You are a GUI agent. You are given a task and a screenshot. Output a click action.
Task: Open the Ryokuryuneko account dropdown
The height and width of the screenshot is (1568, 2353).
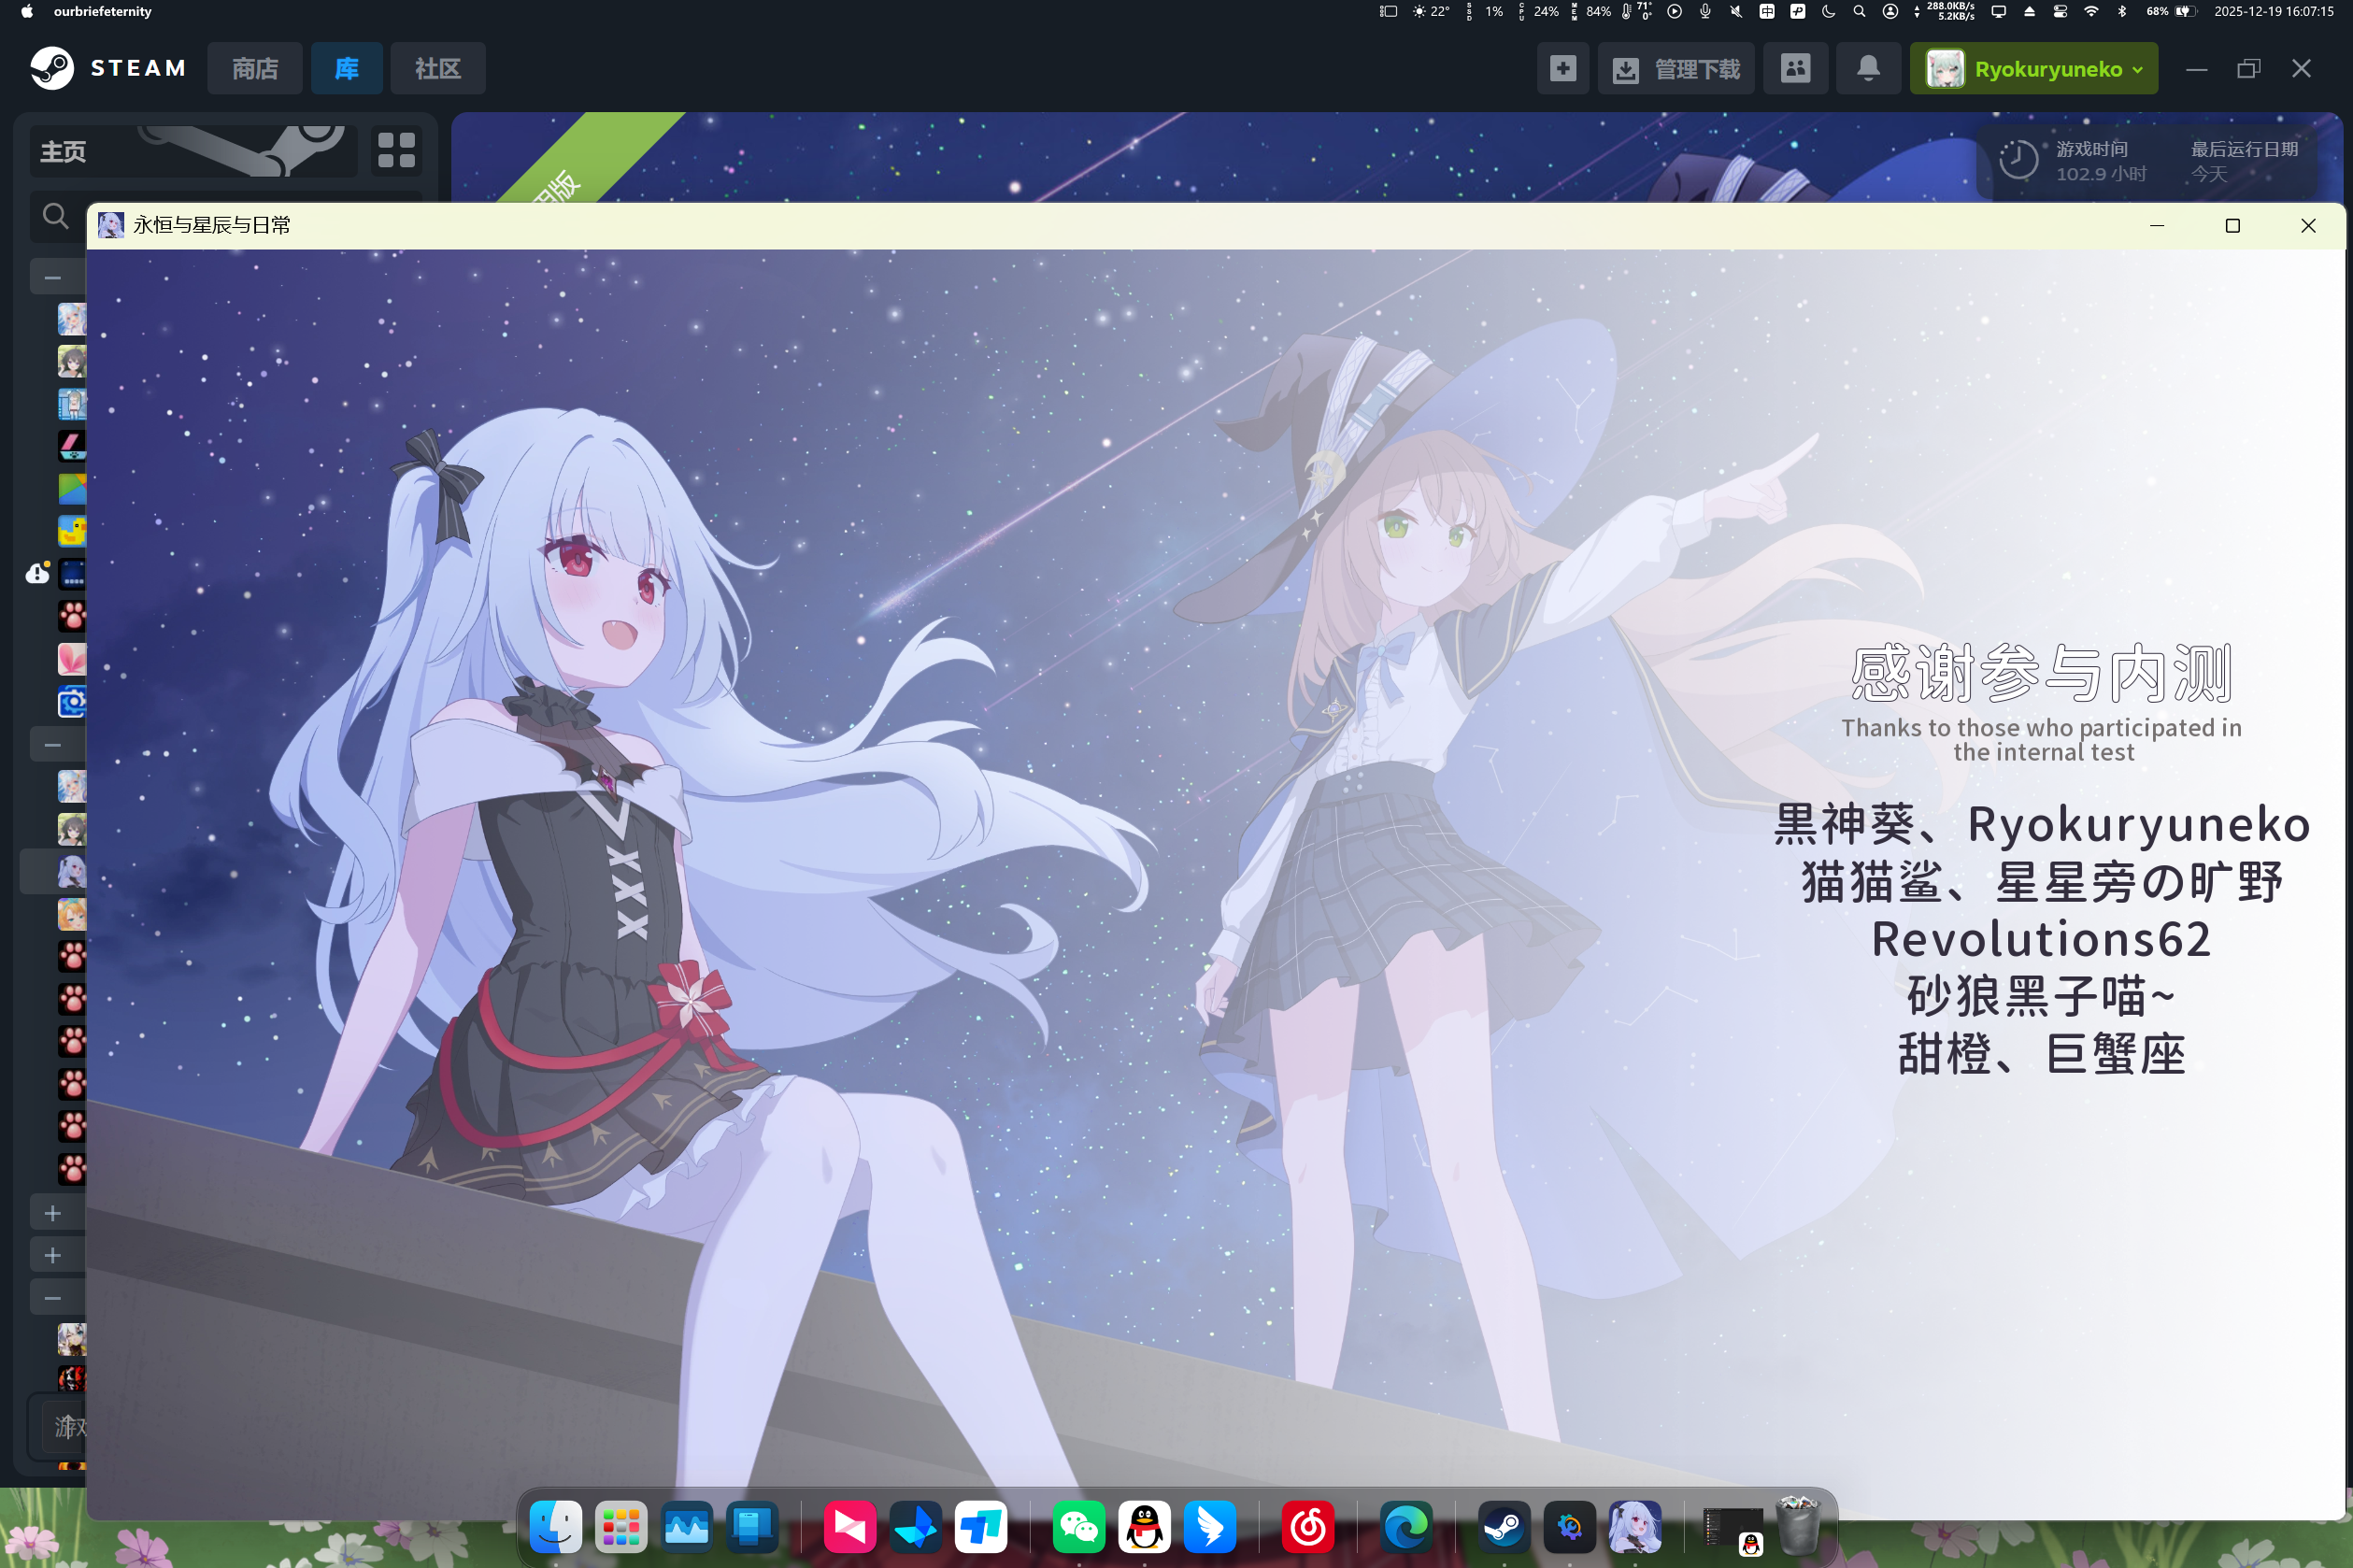(2033, 68)
